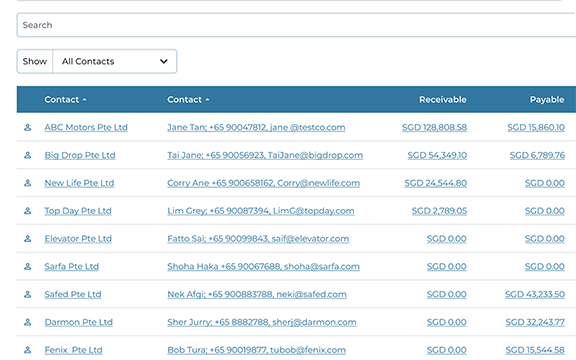This screenshot has width=576, height=360.
Task: Click Elevator Pte Ltd receivable SGD 0.00
Action: pyautogui.click(x=447, y=239)
